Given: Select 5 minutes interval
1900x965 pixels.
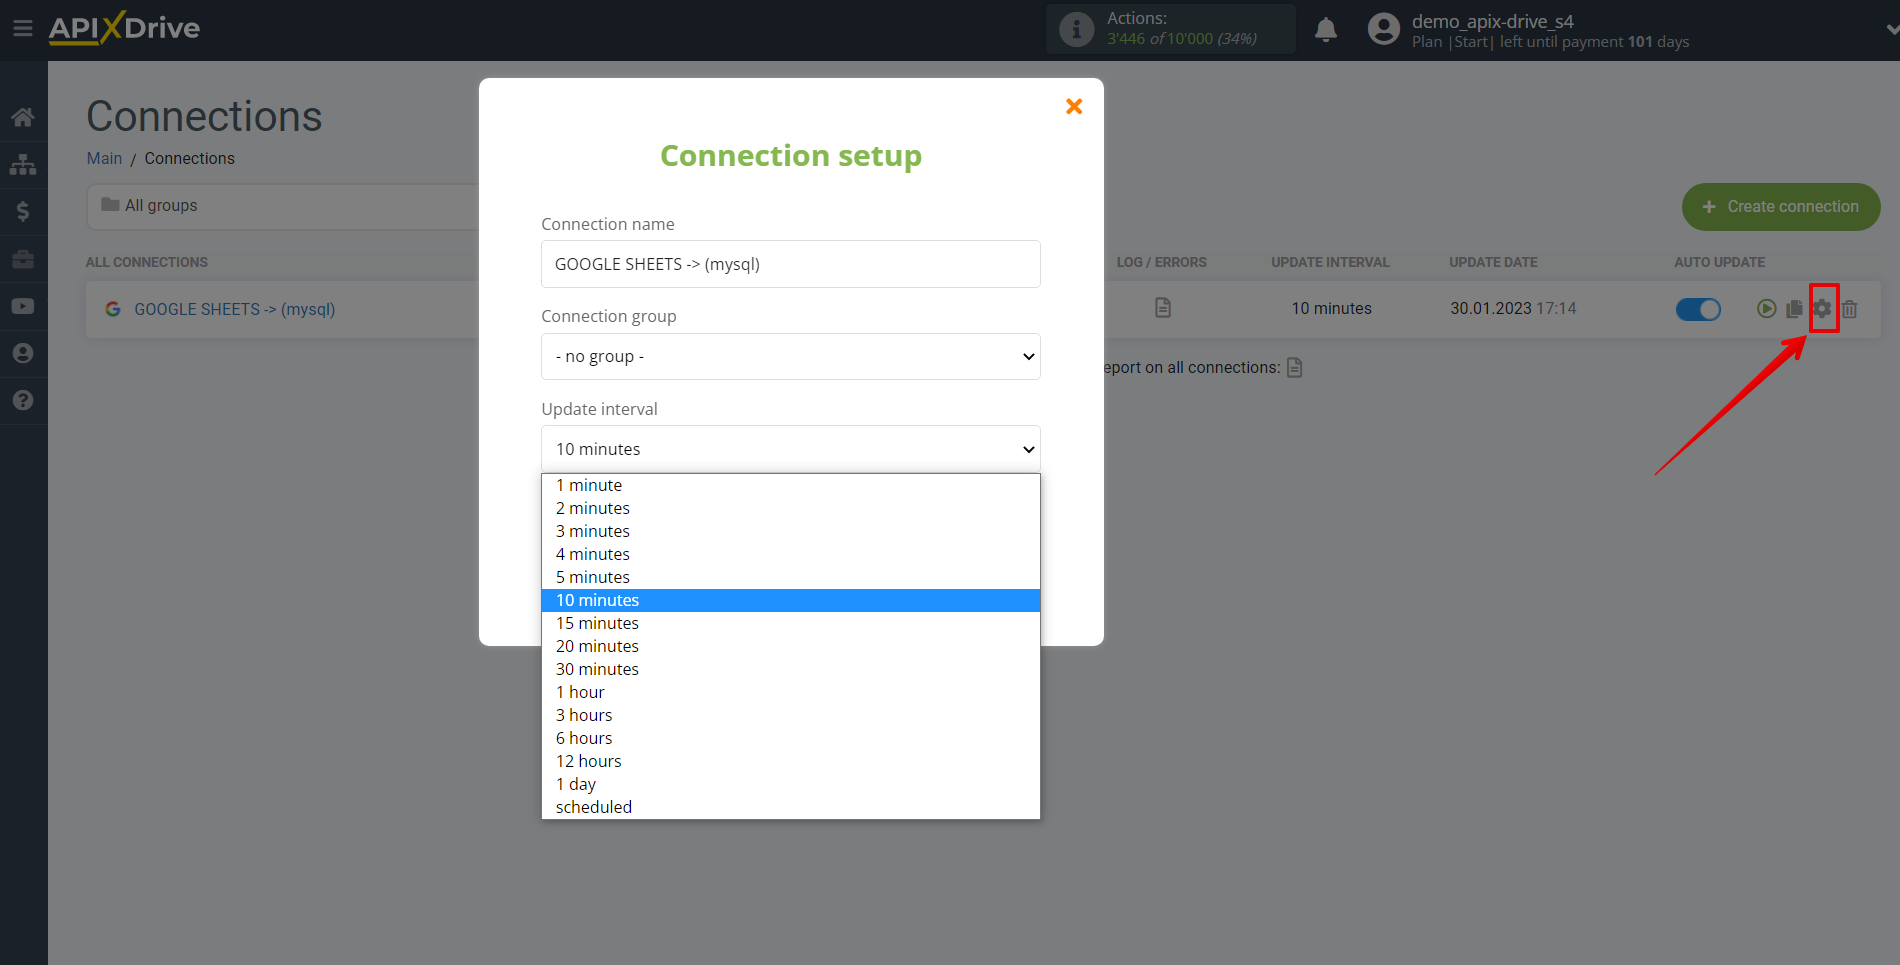Looking at the screenshot, I should (791, 577).
